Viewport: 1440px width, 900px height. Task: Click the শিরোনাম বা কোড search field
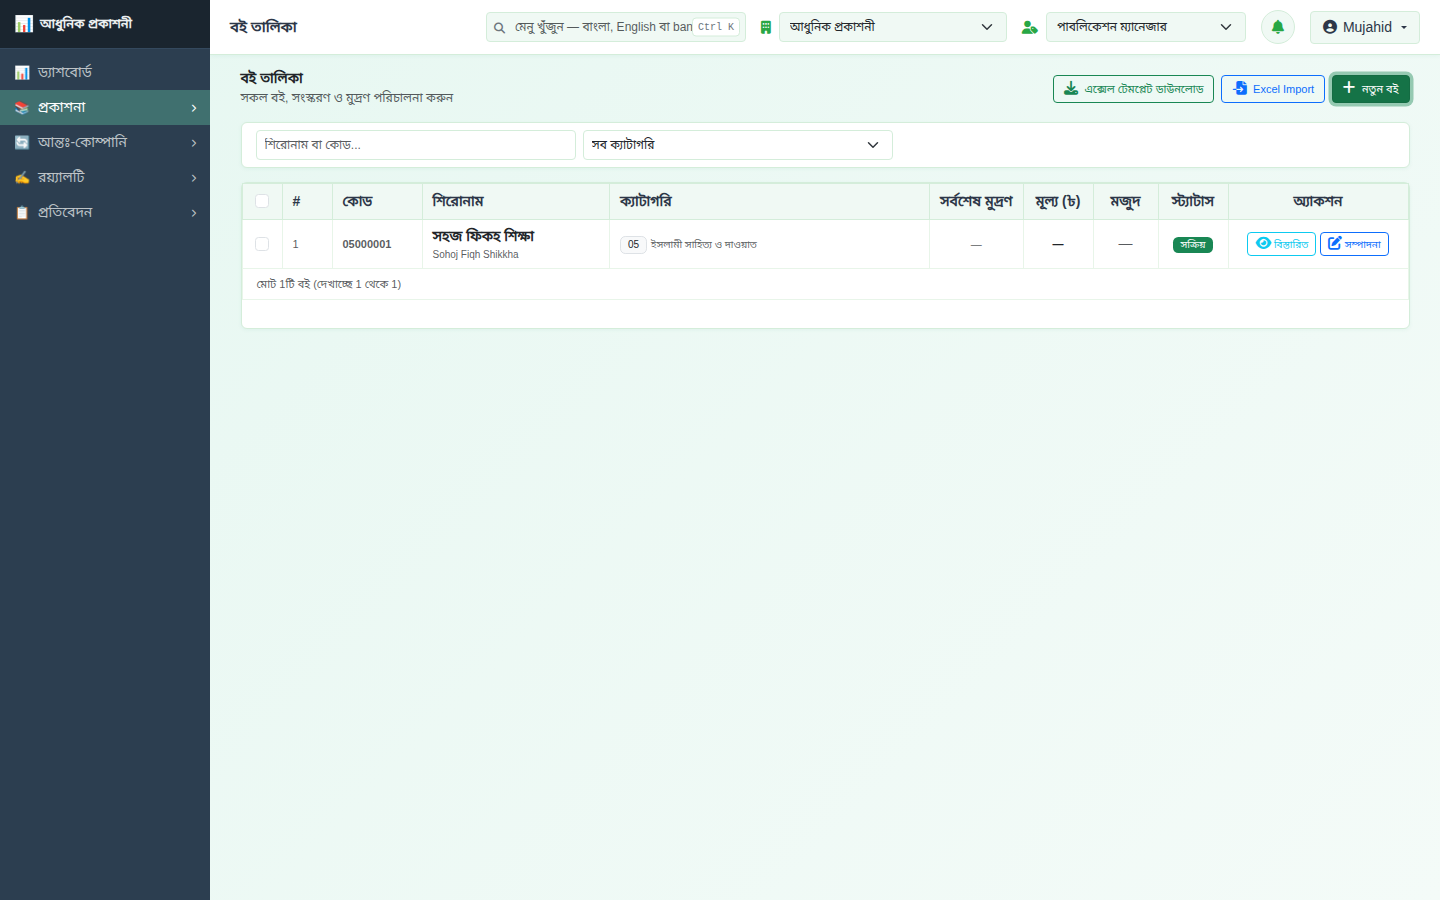[x=416, y=145]
